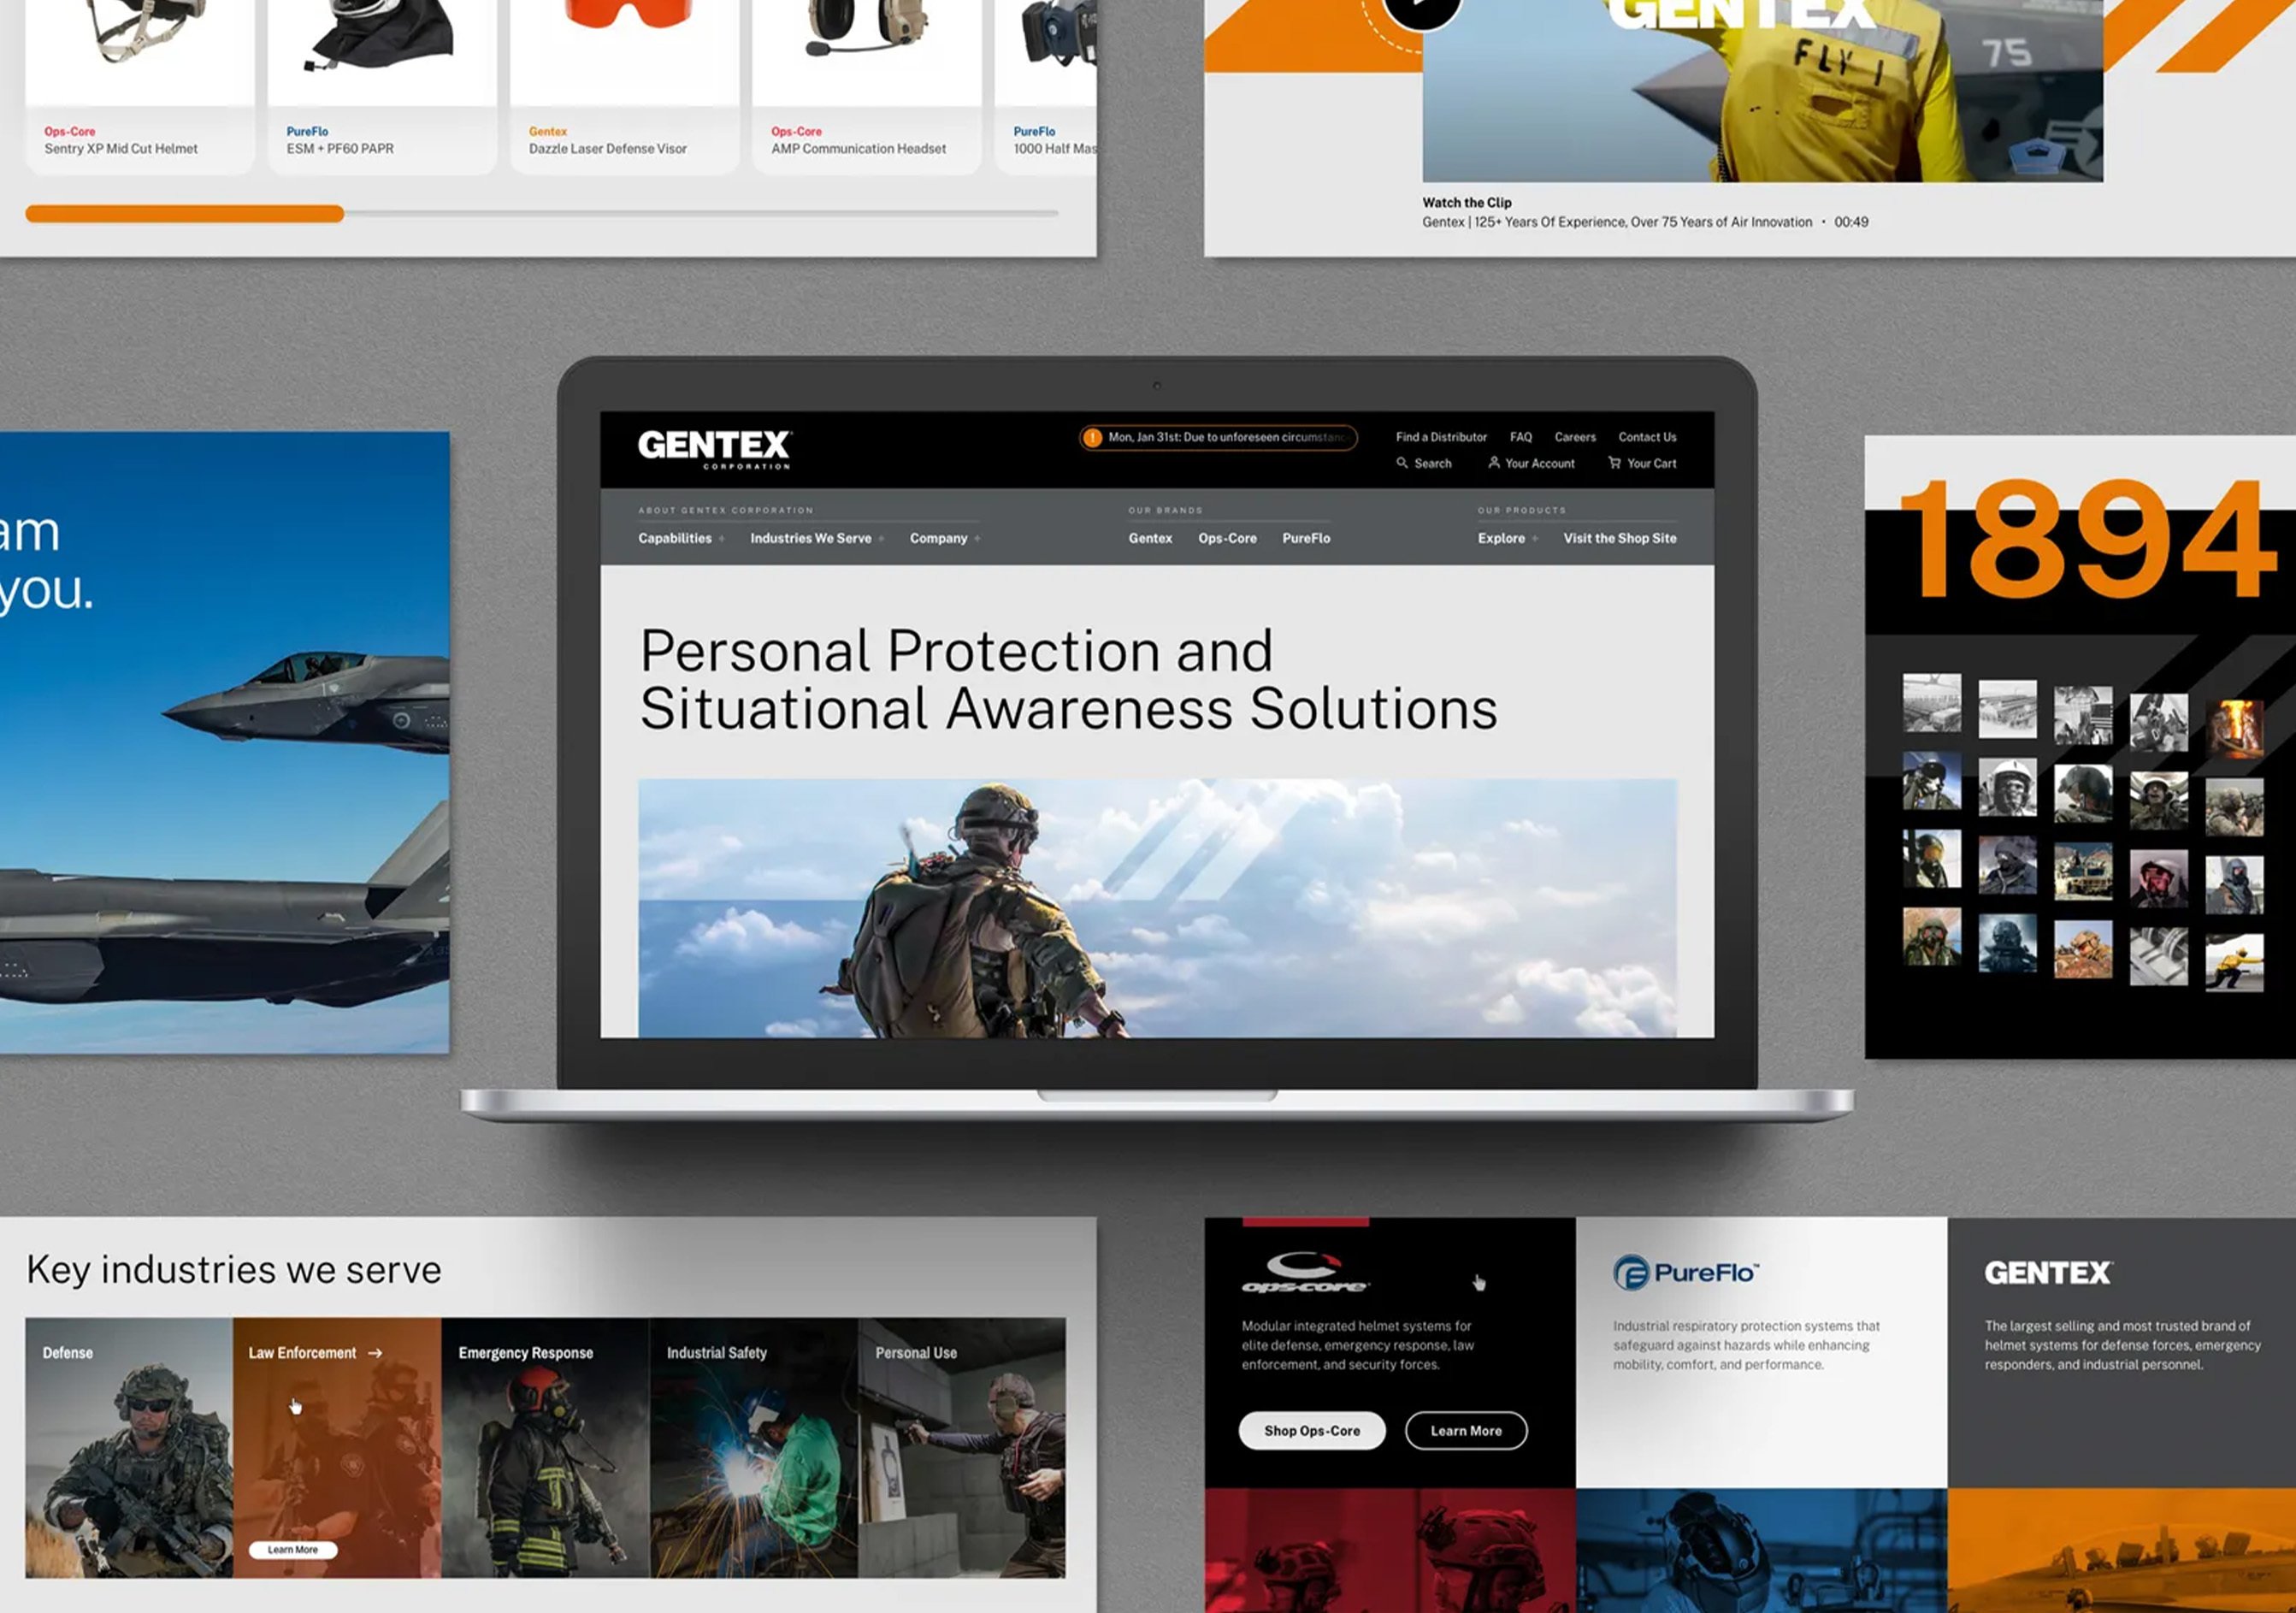Select the Emergency Response industry card
The height and width of the screenshot is (1613, 2296).
(545, 1447)
